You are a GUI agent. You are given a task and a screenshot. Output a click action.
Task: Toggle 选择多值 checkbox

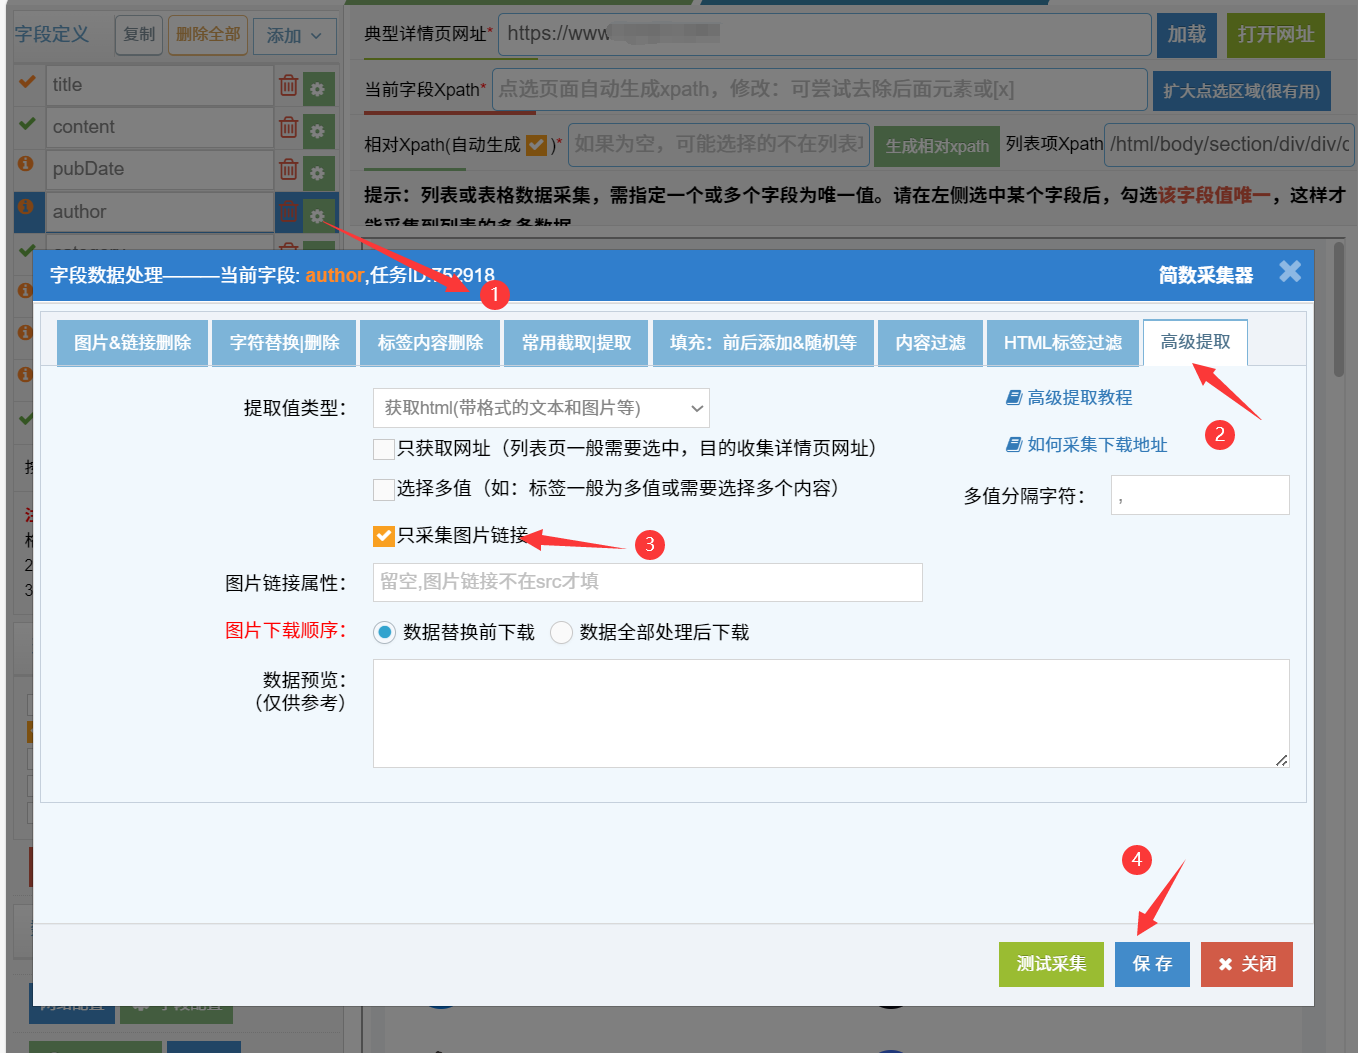[x=383, y=489]
